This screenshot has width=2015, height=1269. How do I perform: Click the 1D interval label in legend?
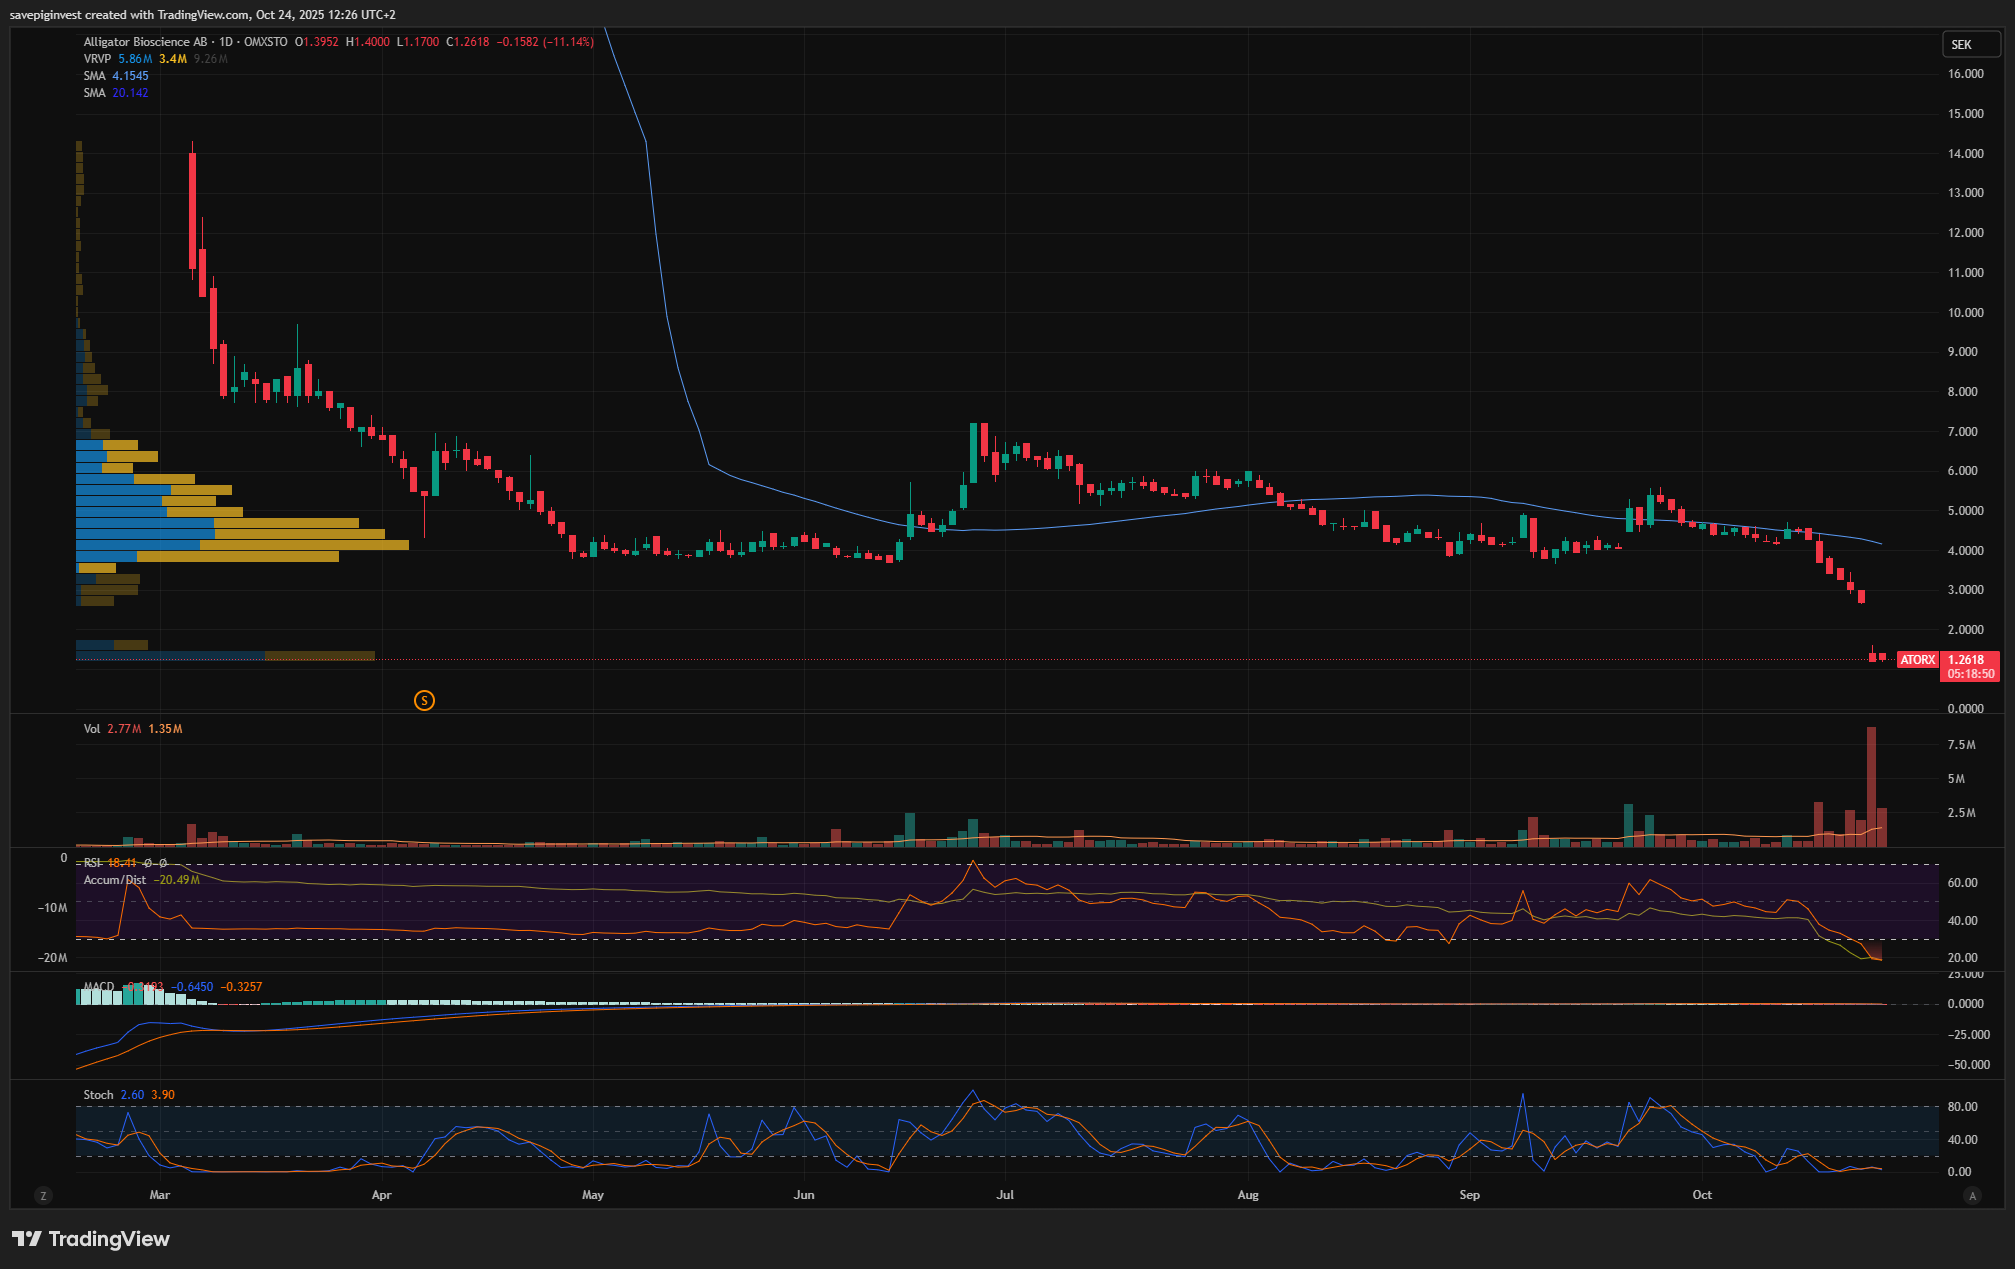(226, 42)
